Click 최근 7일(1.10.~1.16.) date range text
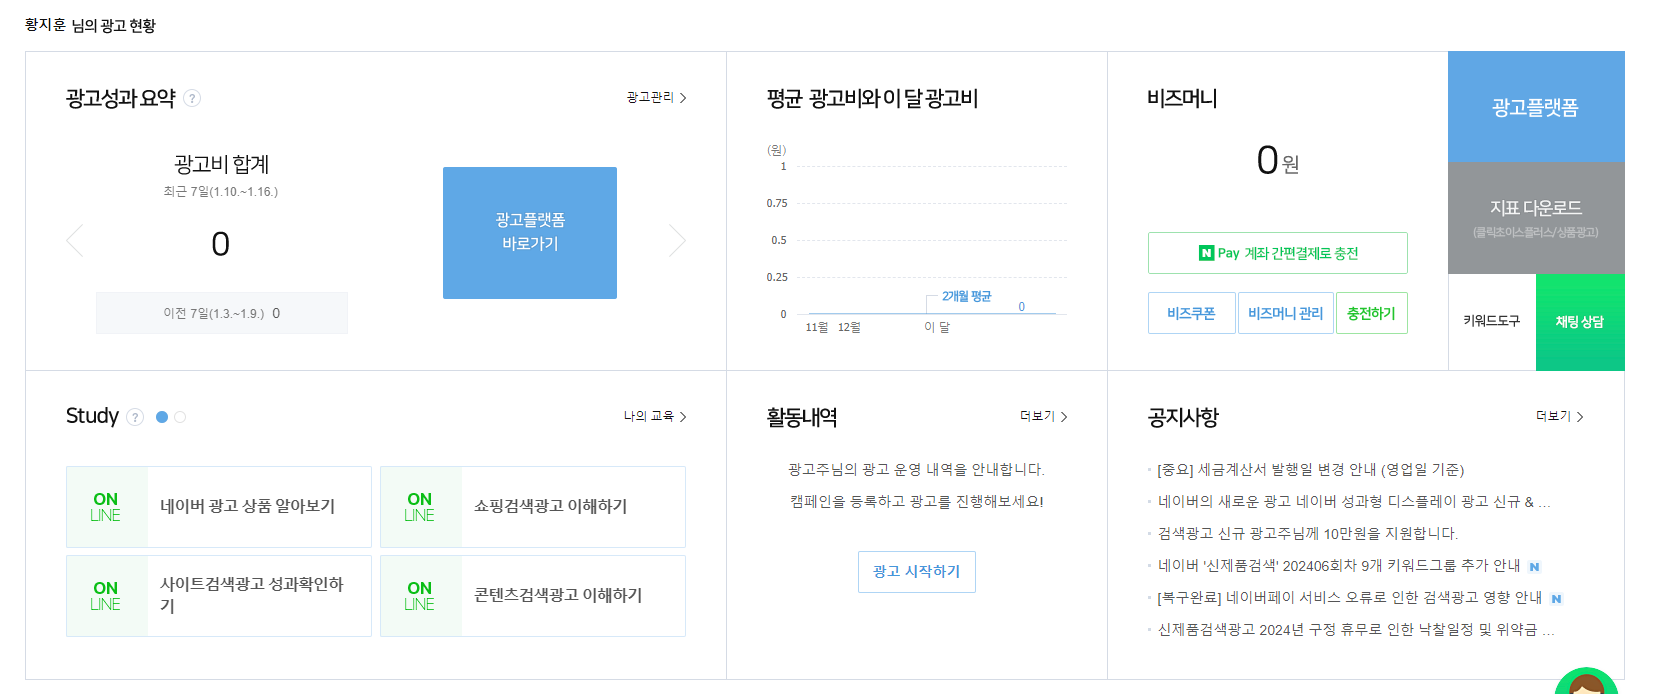The height and width of the screenshot is (694, 1656). (x=221, y=191)
